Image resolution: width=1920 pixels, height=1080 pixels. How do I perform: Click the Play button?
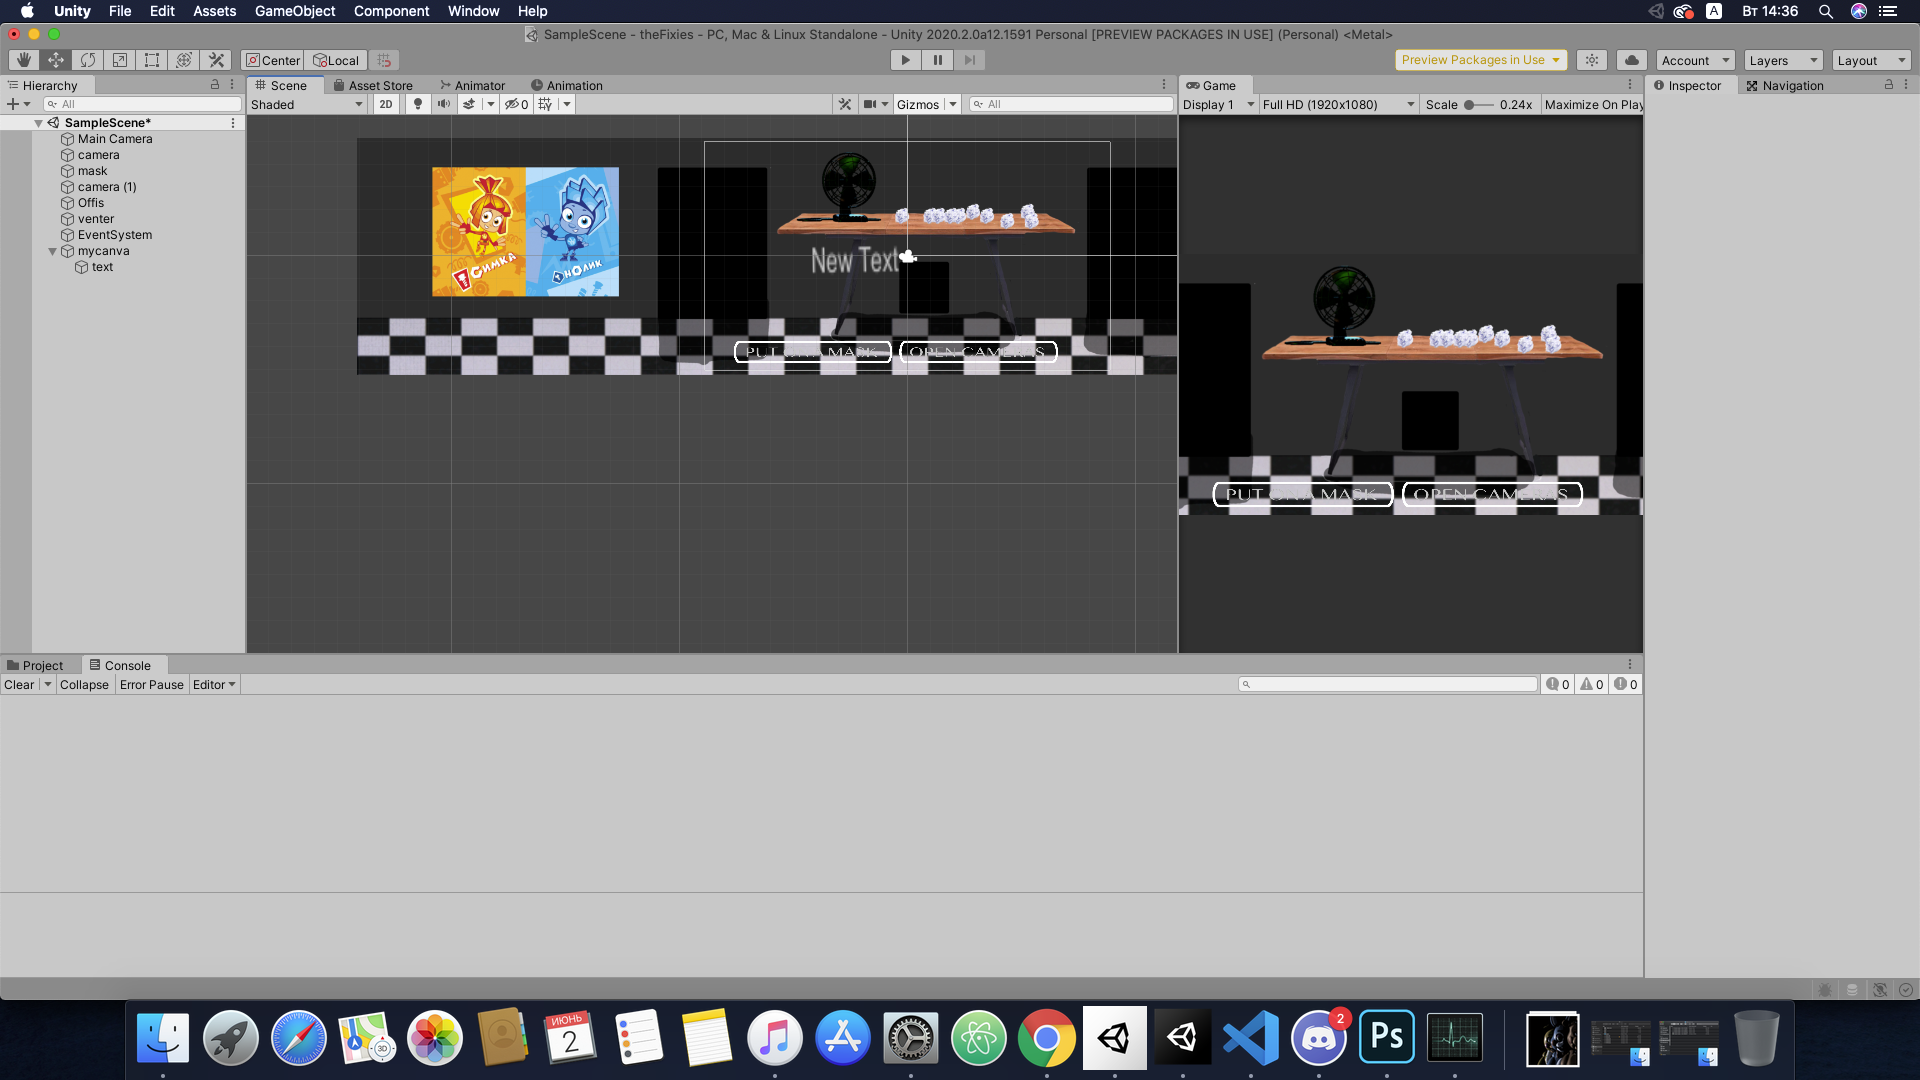[905, 60]
